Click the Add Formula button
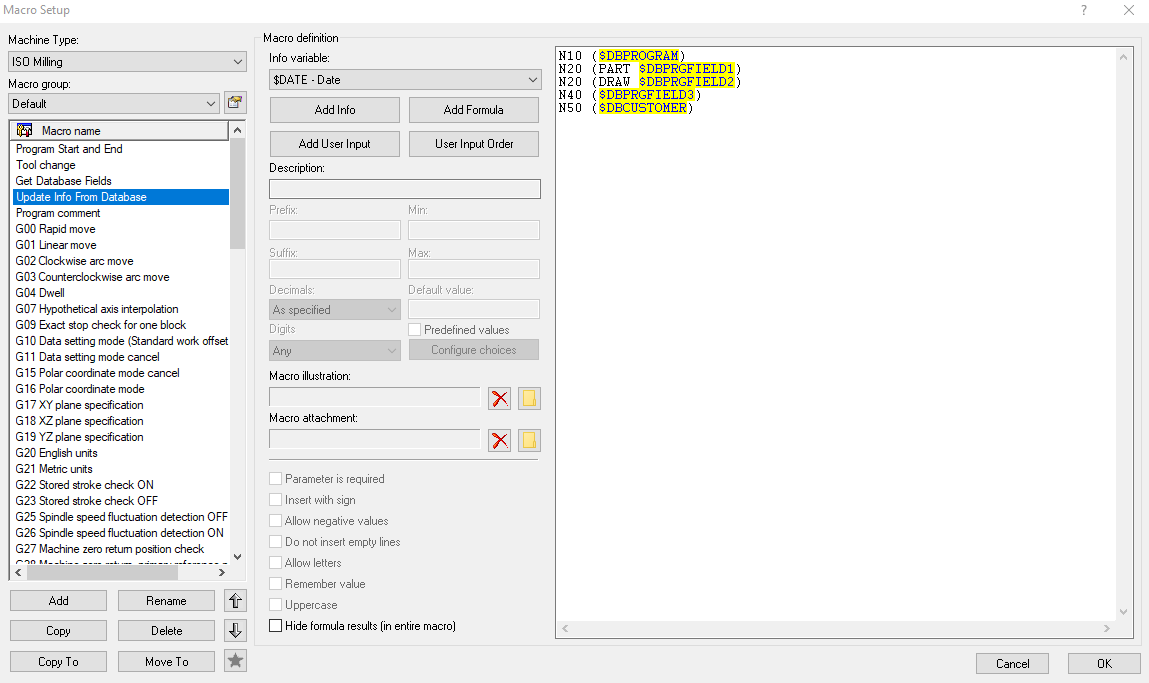This screenshot has height=683, width=1149. (x=473, y=110)
